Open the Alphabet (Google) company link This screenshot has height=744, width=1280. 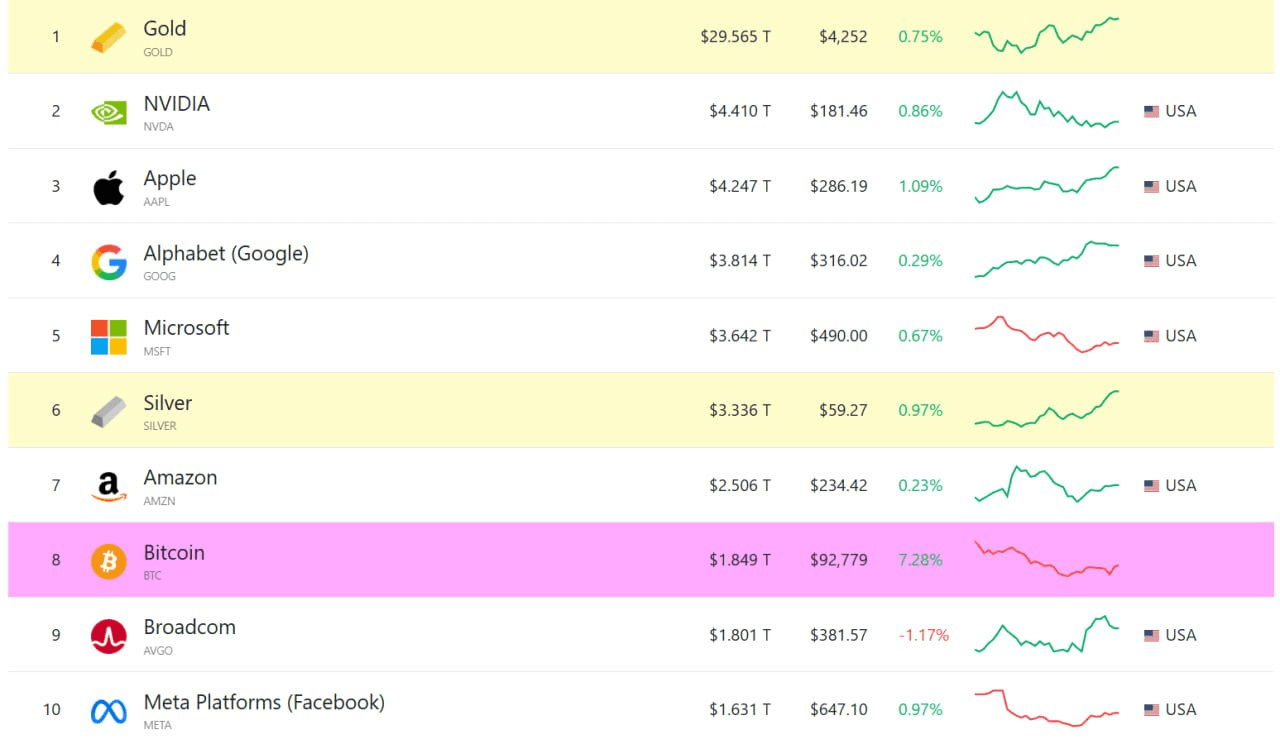(226, 254)
